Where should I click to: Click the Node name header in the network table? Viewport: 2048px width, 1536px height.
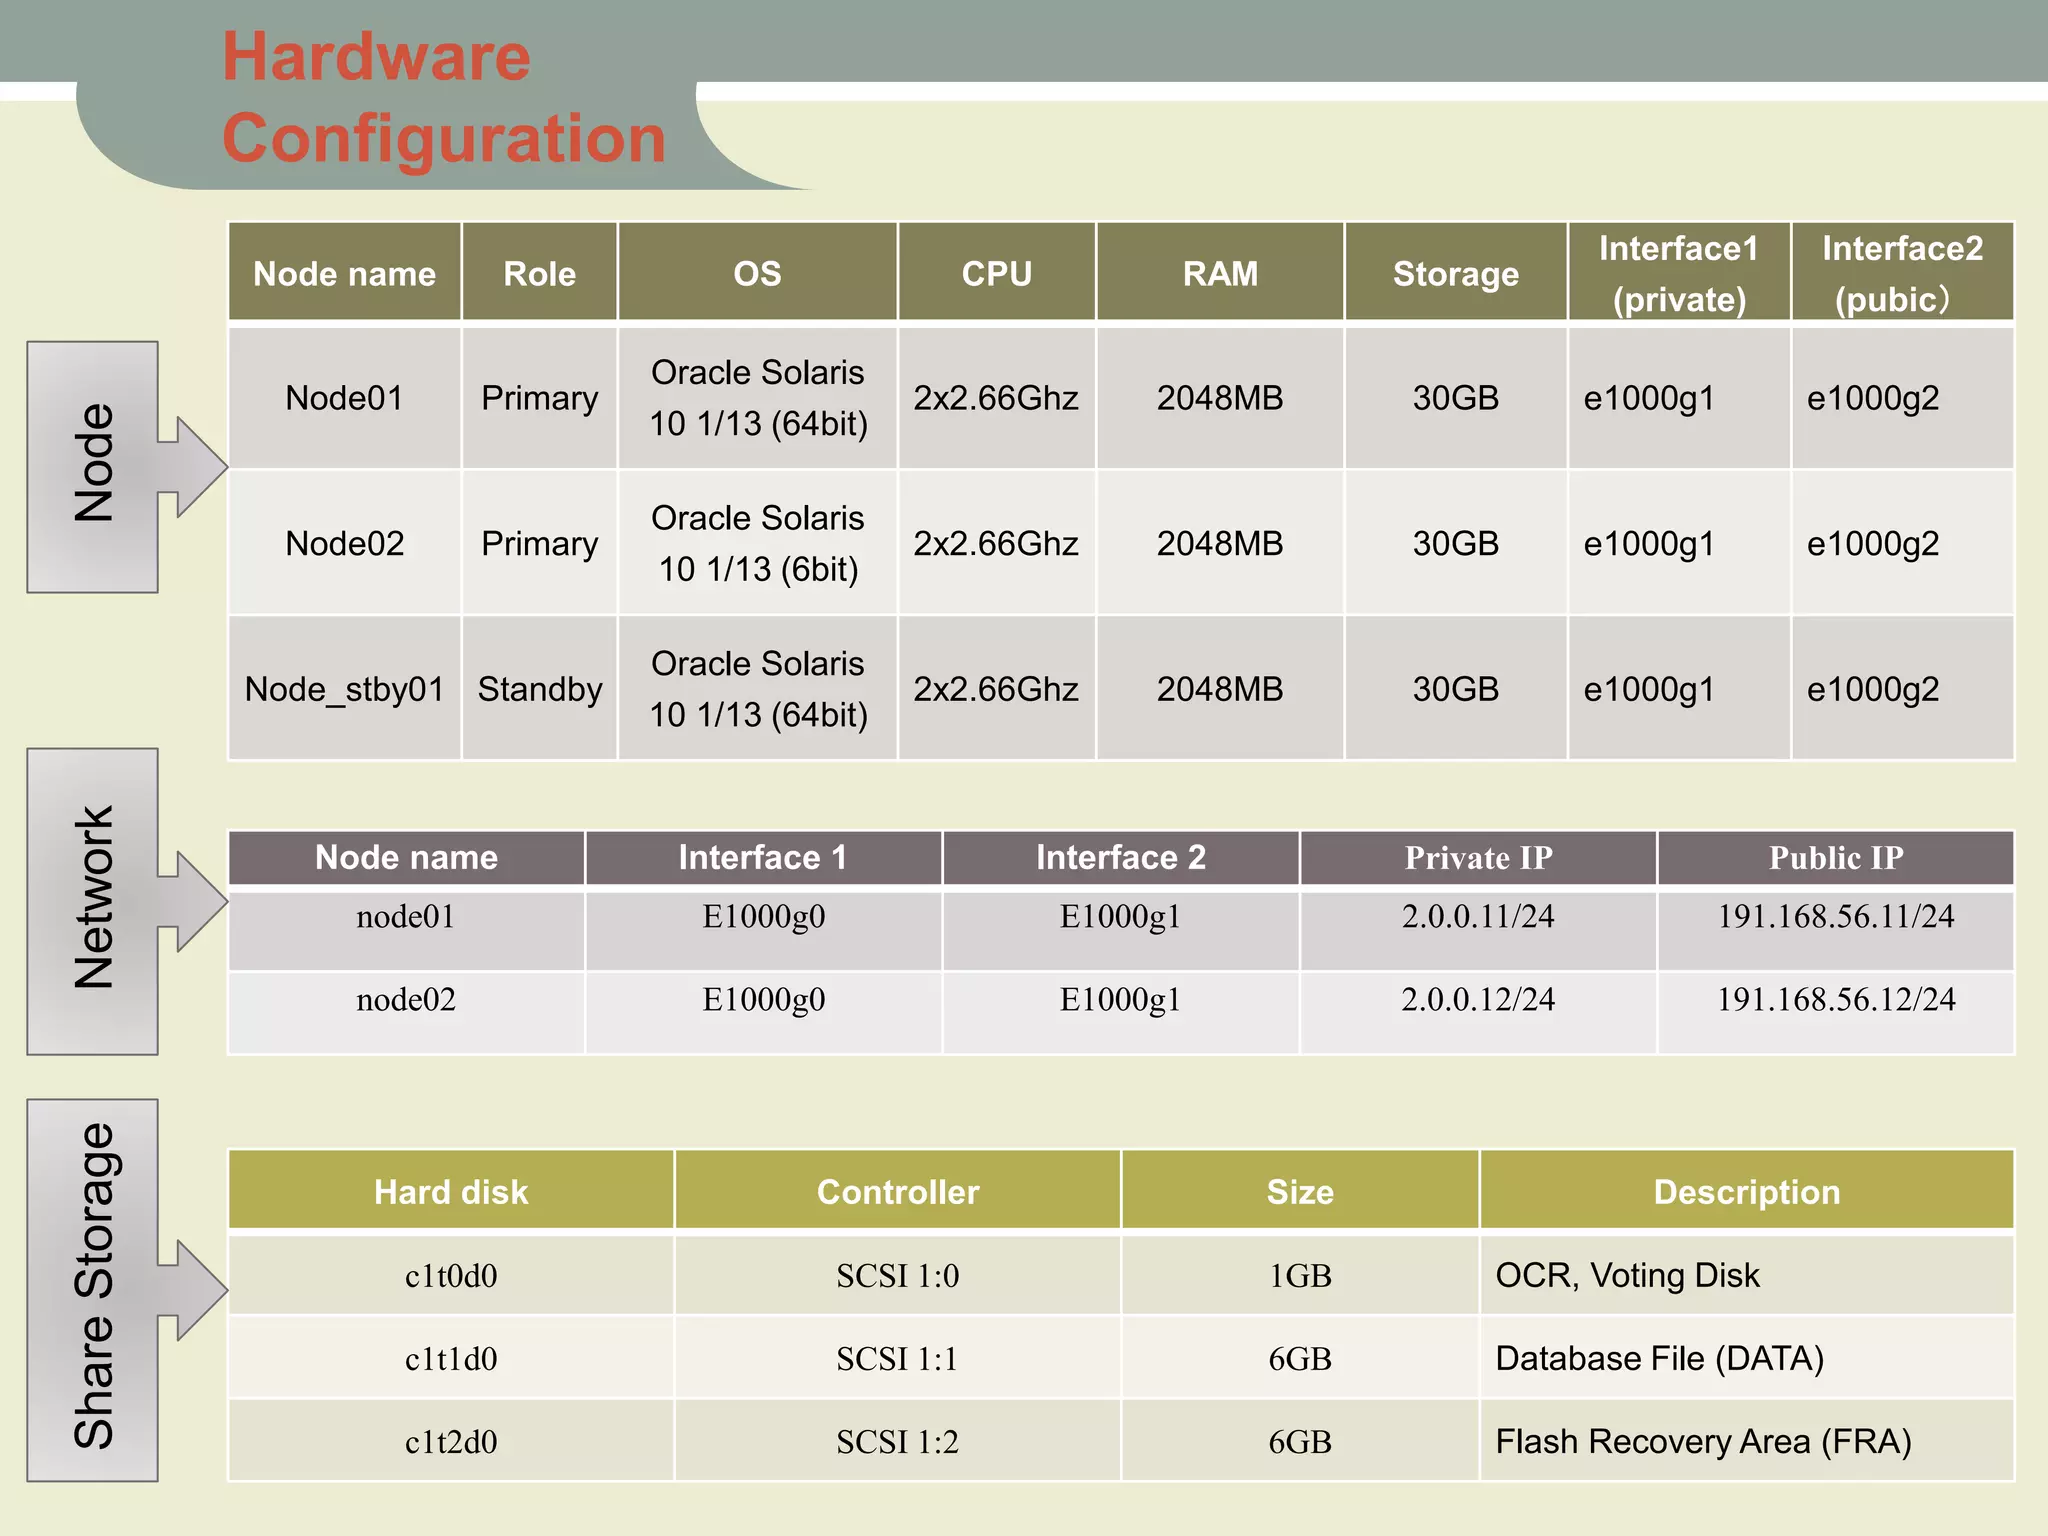coord(406,857)
